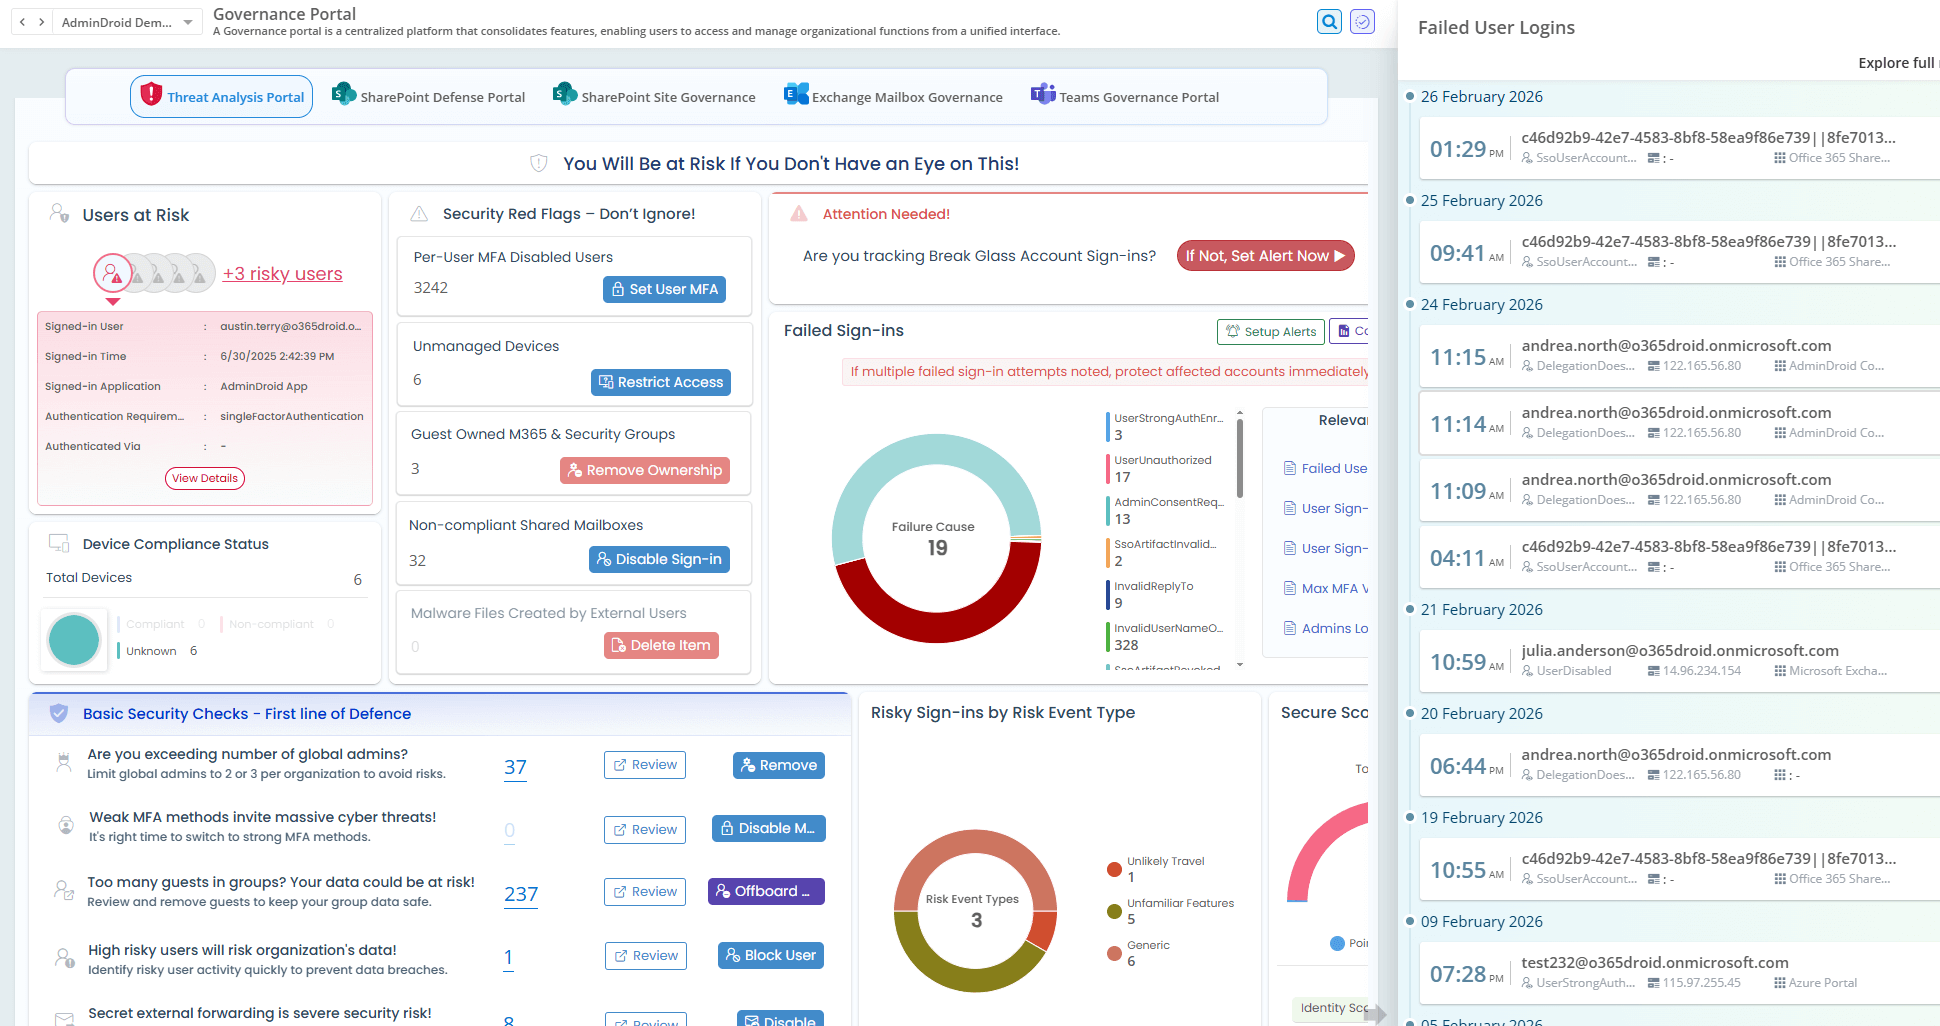
Task: Click the +3 risky users link
Action: (x=283, y=273)
